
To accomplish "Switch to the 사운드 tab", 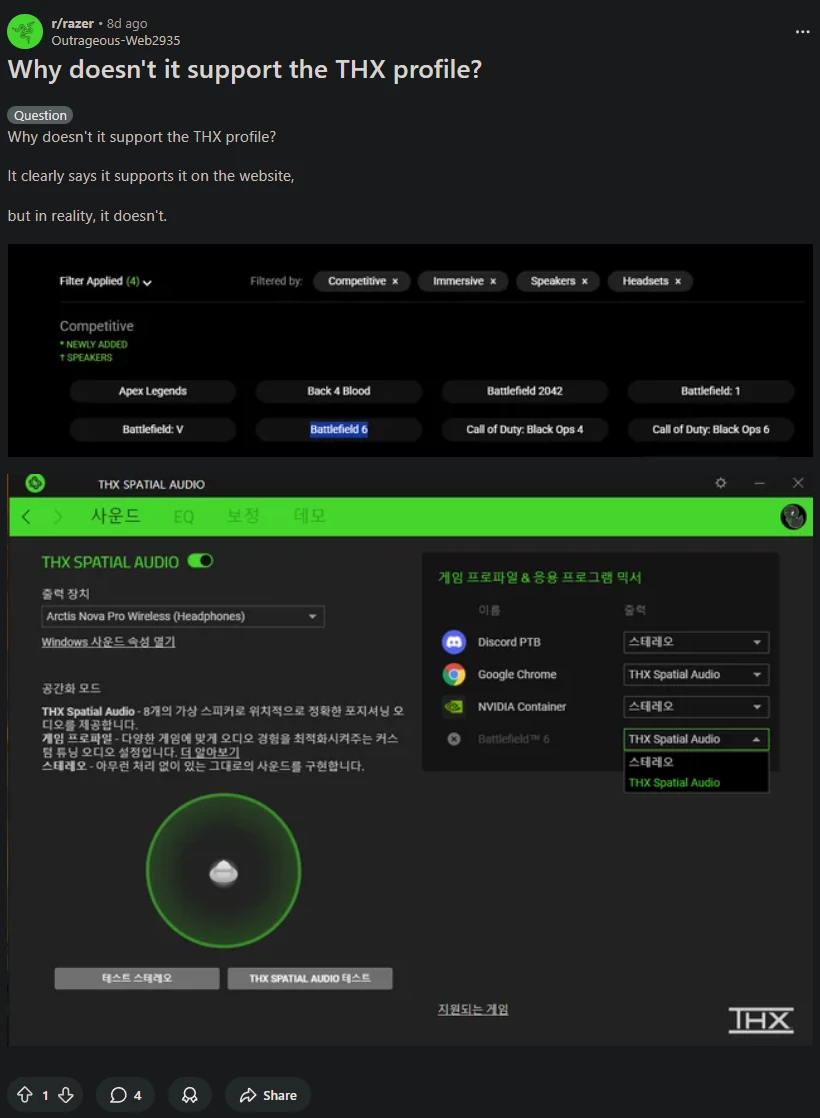I will (x=116, y=516).
